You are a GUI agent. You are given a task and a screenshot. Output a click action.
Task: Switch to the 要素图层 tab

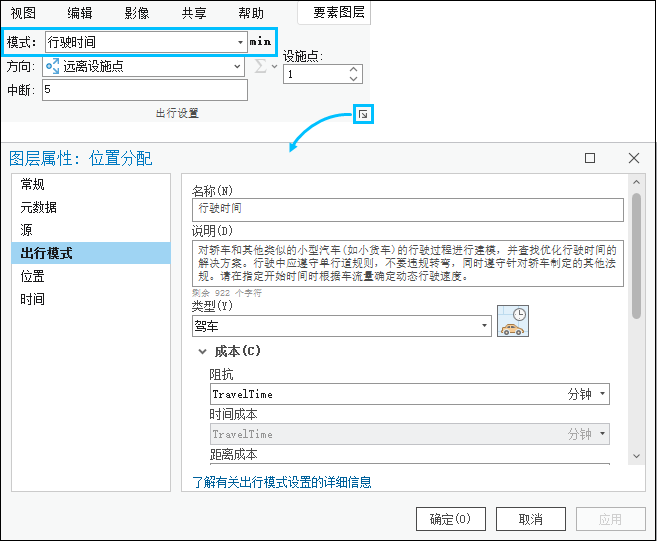point(340,12)
